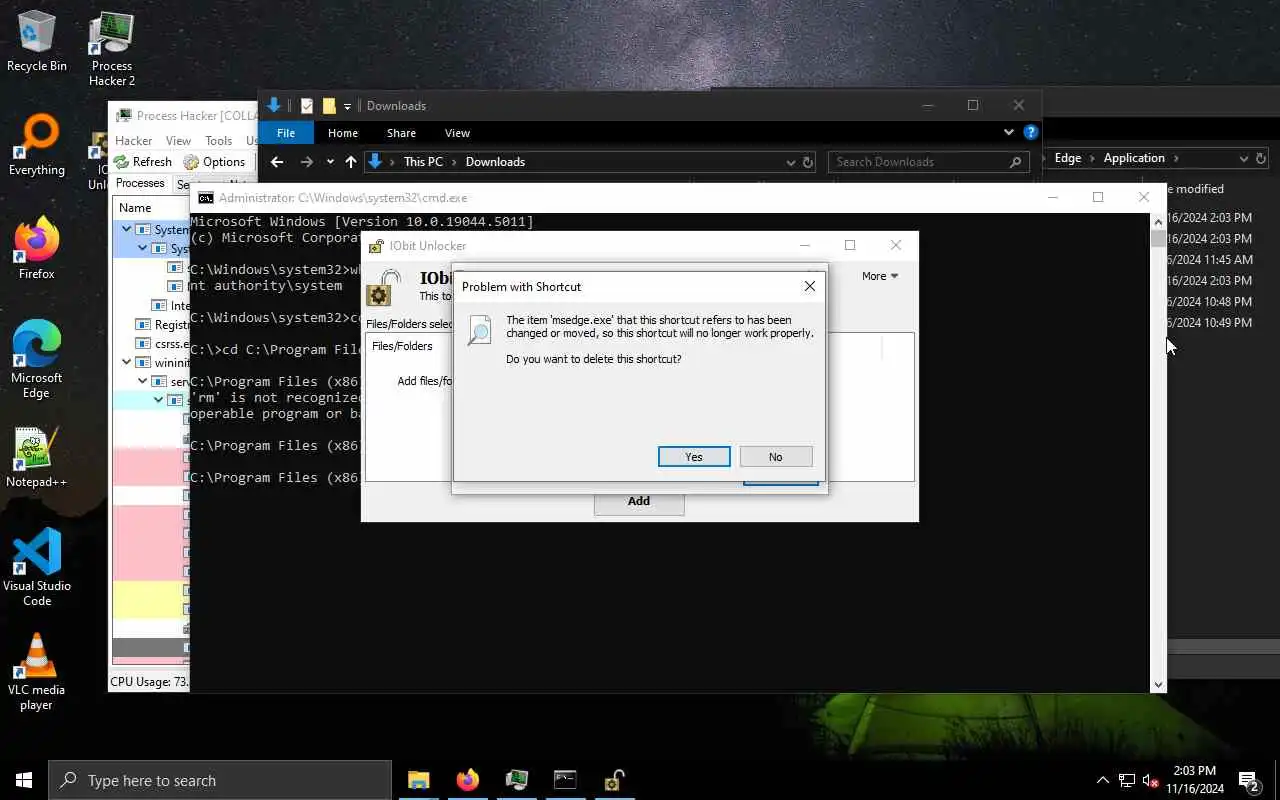1280x800 pixels.
Task: Click Options in Process Hacker toolbar
Action: tap(214, 162)
